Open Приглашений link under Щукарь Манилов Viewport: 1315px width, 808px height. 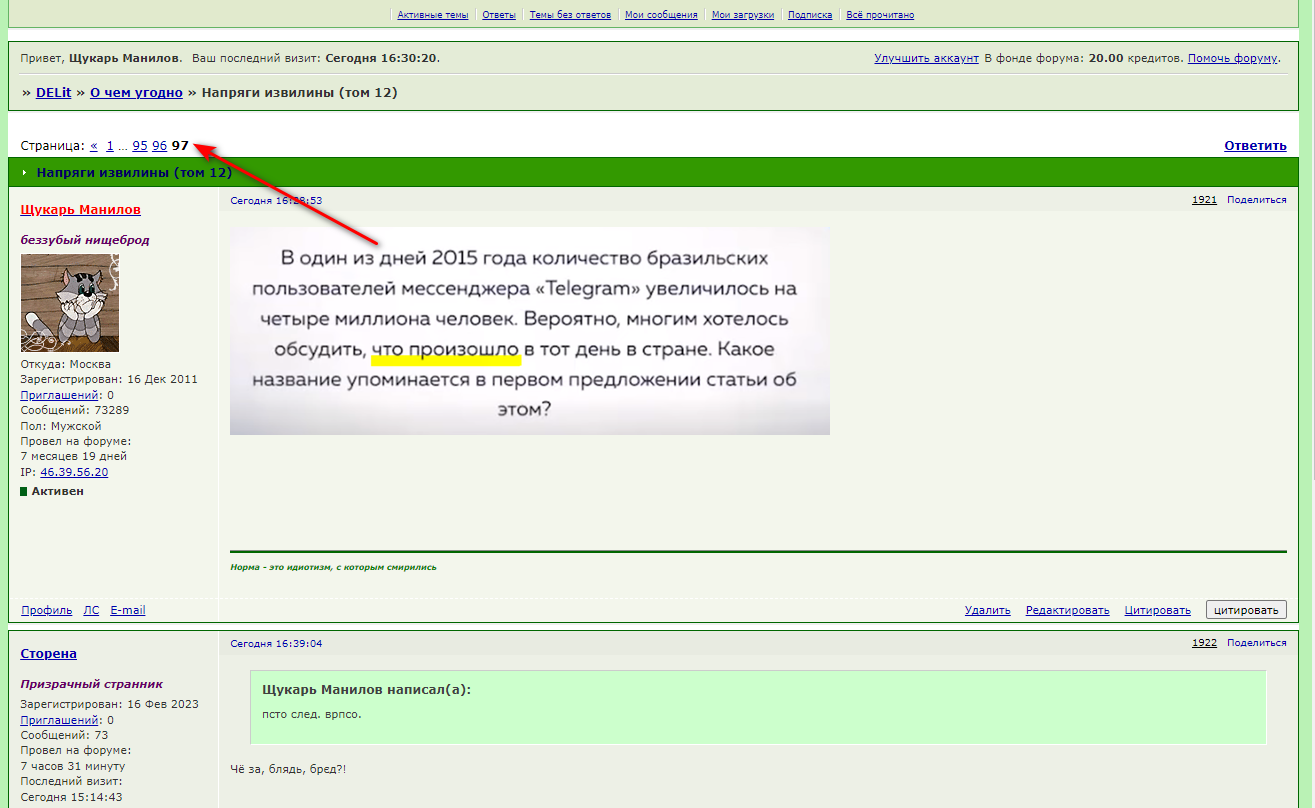pyautogui.click(x=60, y=395)
